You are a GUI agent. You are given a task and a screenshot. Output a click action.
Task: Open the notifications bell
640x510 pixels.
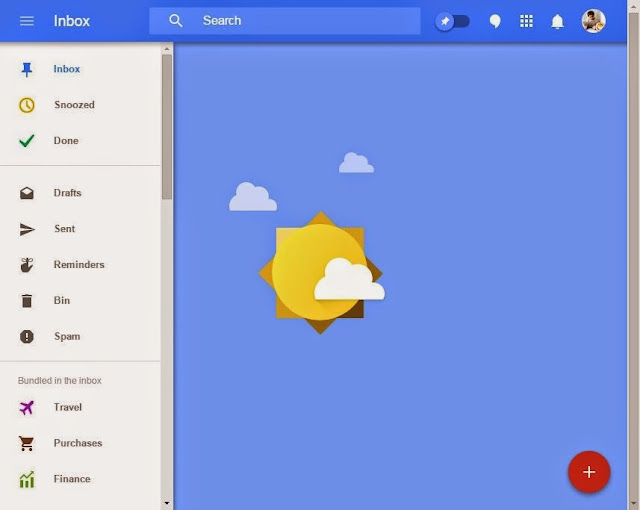[x=557, y=21]
